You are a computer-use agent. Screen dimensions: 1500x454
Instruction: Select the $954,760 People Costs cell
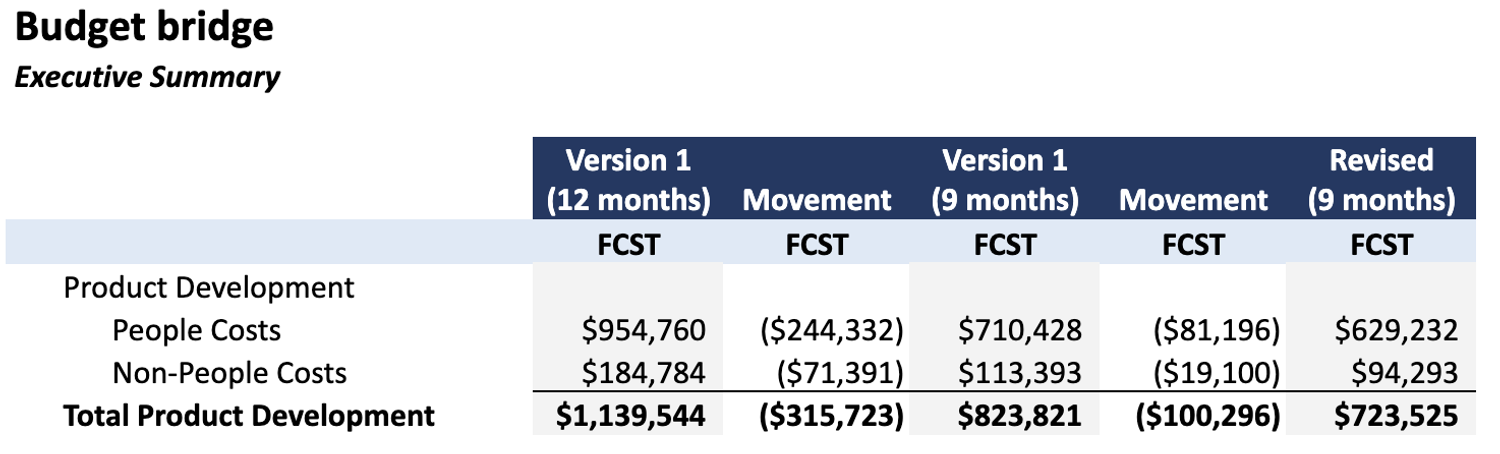click(x=644, y=330)
